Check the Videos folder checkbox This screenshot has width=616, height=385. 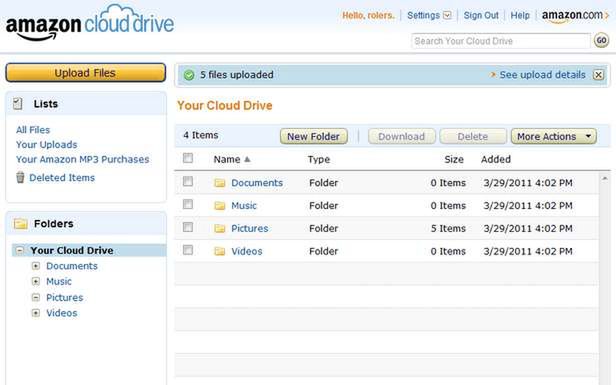coord(188,249)
